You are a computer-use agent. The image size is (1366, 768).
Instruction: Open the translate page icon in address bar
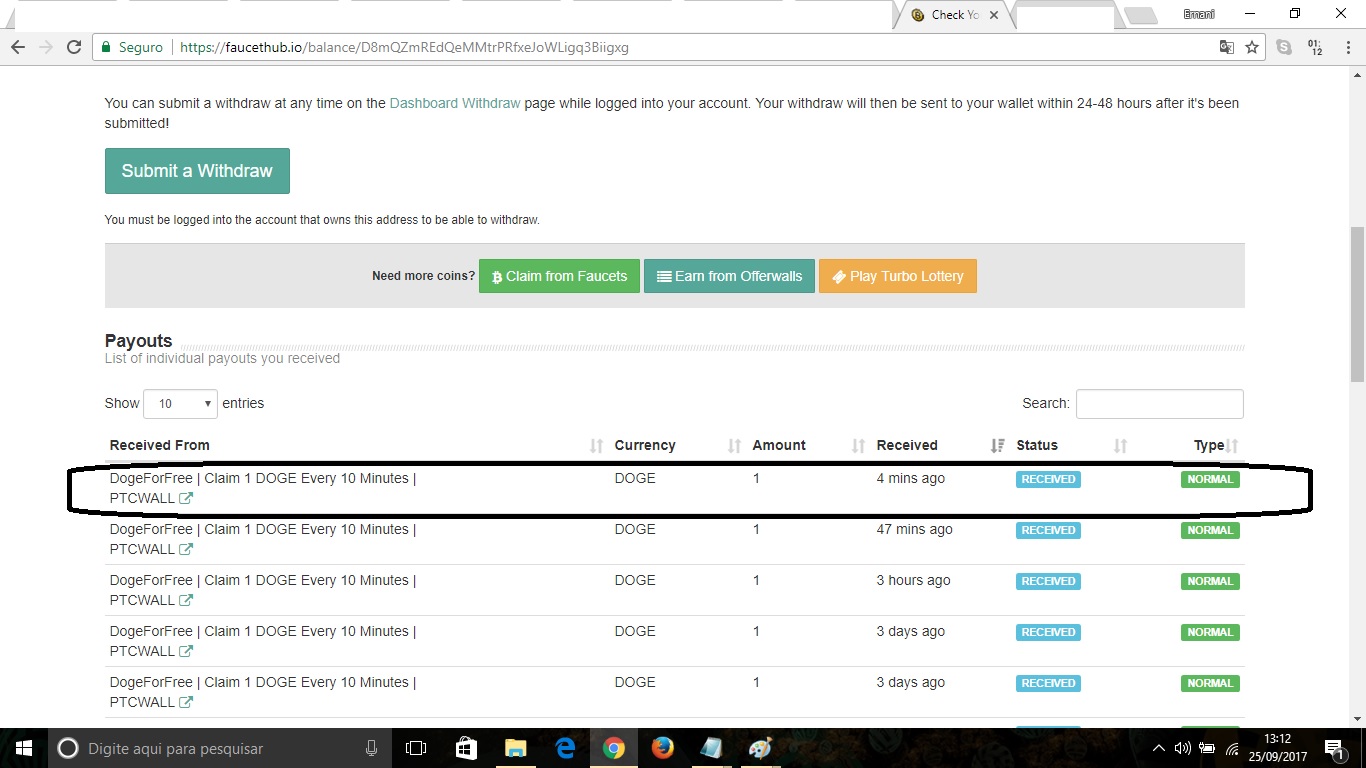point(1226,47)
